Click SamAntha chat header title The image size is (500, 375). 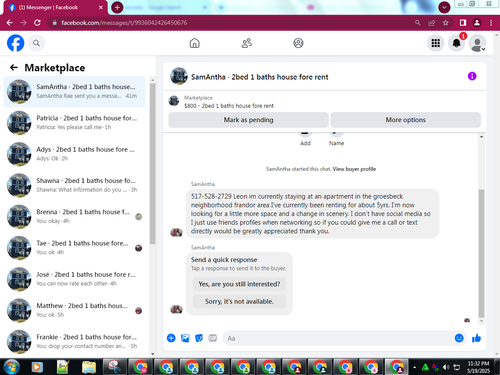[259, 77]
